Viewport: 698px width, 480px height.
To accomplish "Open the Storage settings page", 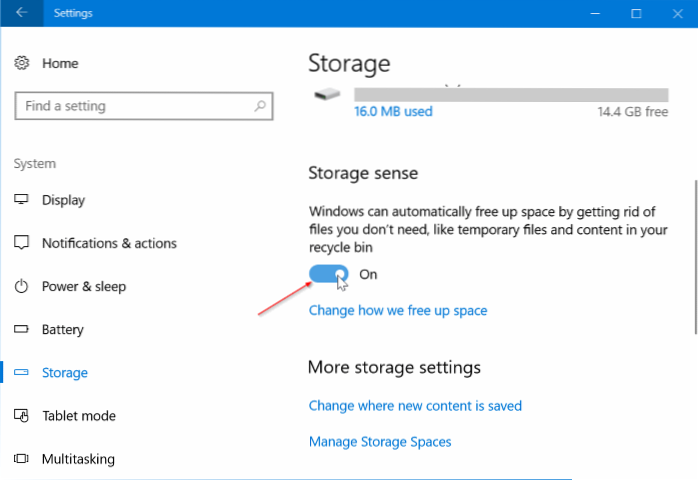I will click(x=65, y=373).
